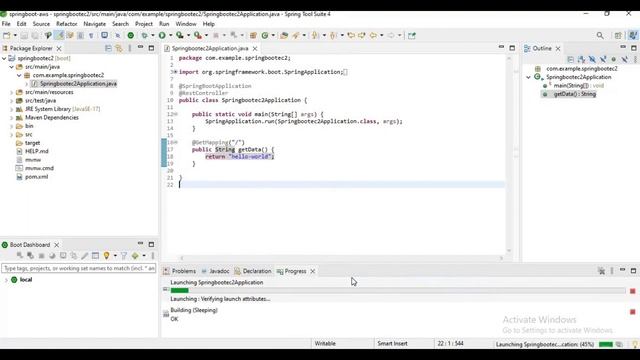Toggle the Boot Dashboard filter funnel icon
This screenshot has height=360, width=640.
pyautogui.click(x=124, y=256)
